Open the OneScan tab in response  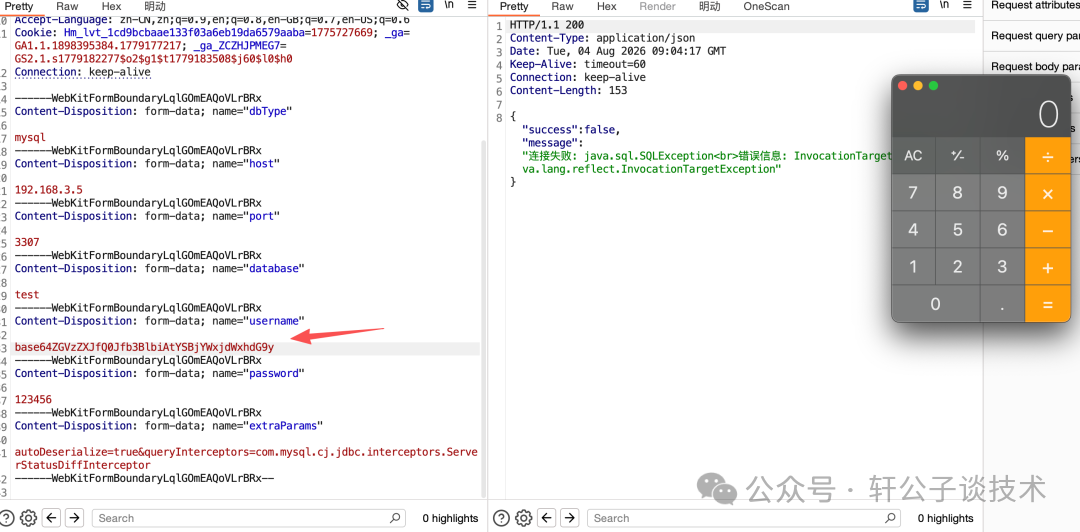point(767,6)
